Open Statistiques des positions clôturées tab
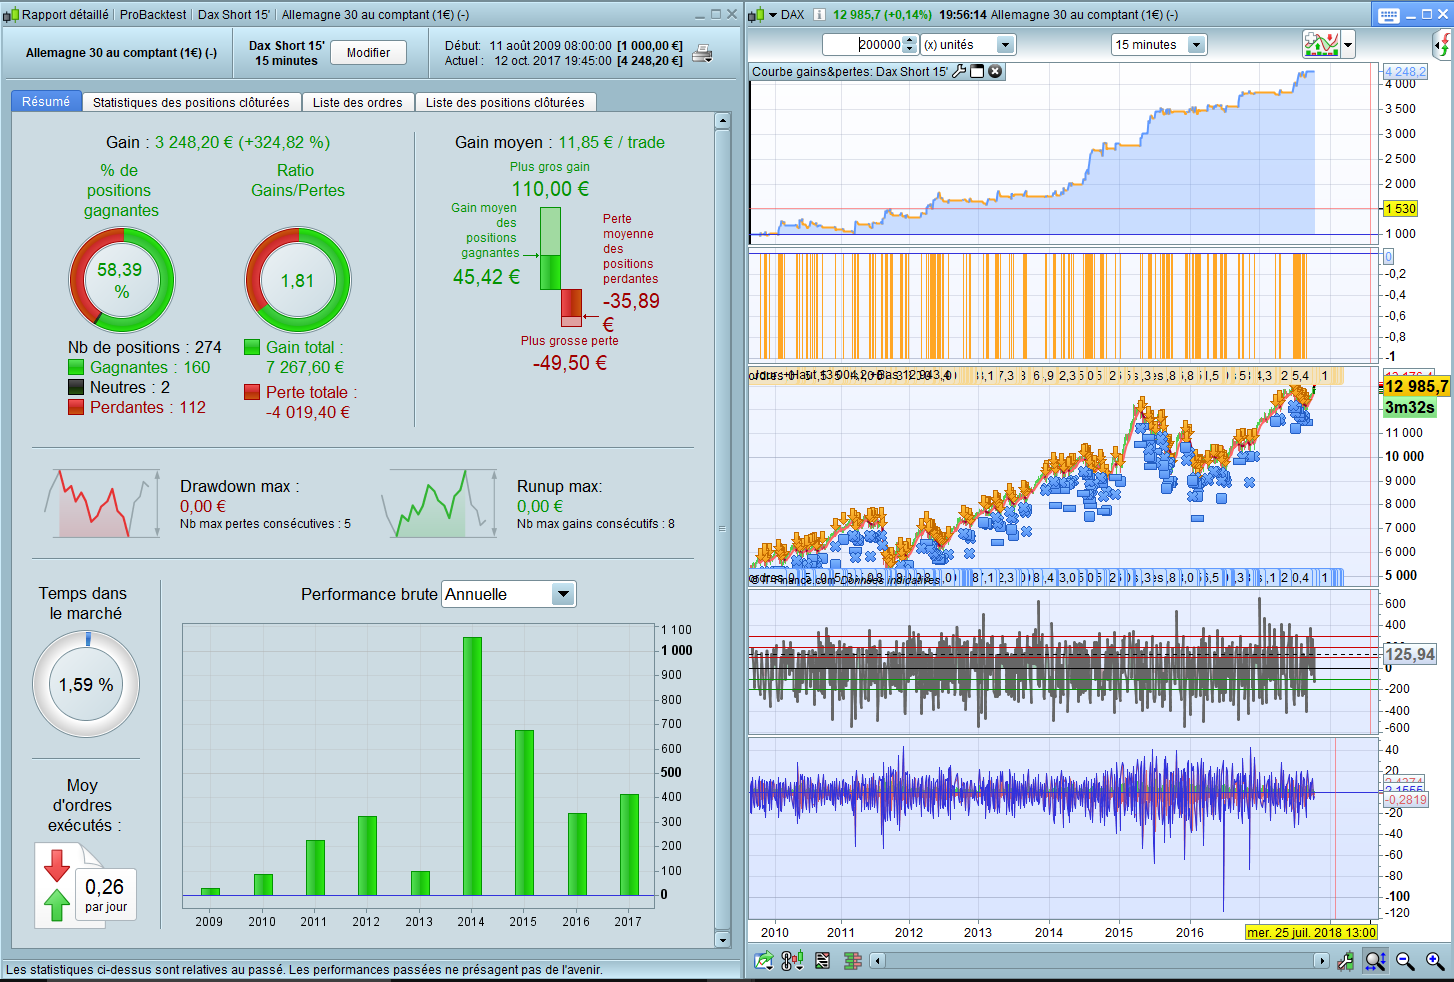 click(x=191, y=102)
